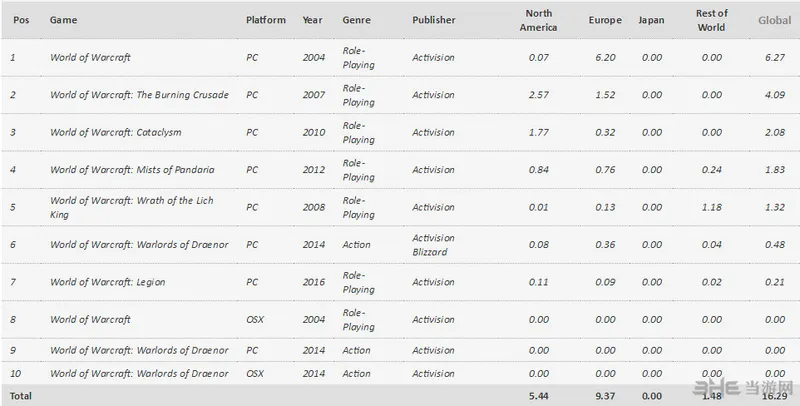Click the North America column header
The image size is (800, 406).
point(538,20)
